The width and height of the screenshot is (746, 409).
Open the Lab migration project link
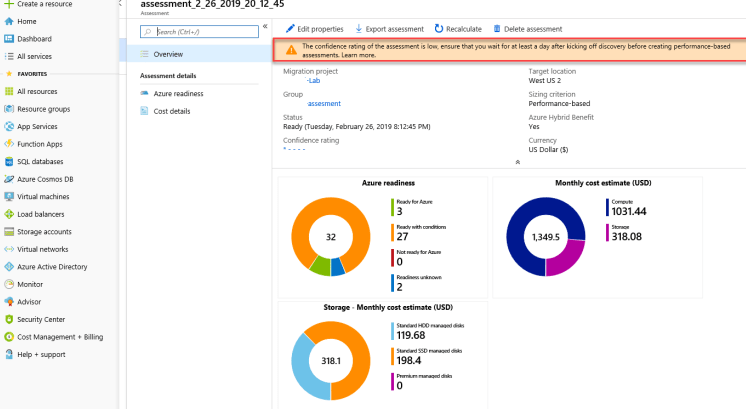[x=314, y=80]
